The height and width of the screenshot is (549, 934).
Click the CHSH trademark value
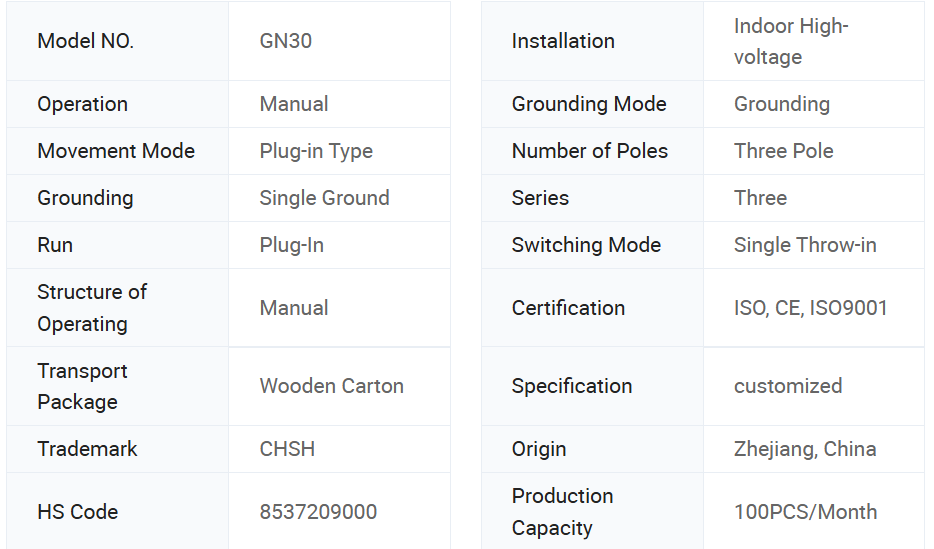[287, 449]
